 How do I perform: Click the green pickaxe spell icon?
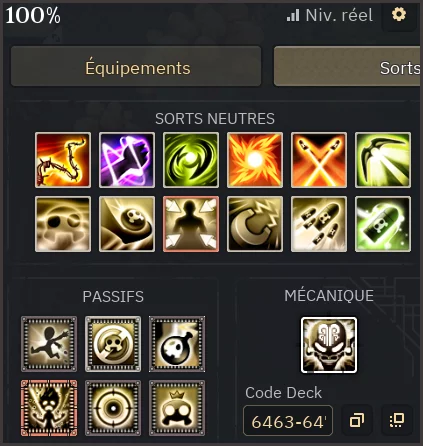383,160
